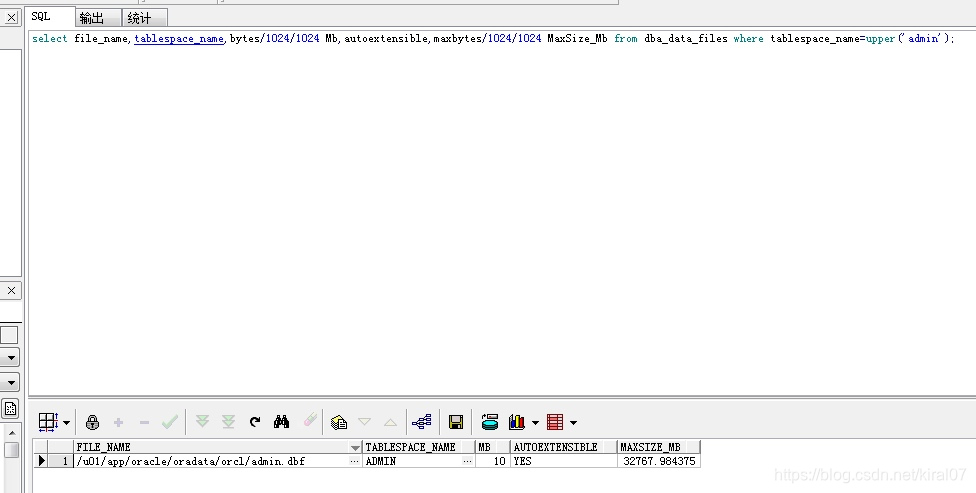The width and height of the screenshot is (976, 493).
Task: Click ellipsis button in the ADMIN cell
Action: (467, 461)
